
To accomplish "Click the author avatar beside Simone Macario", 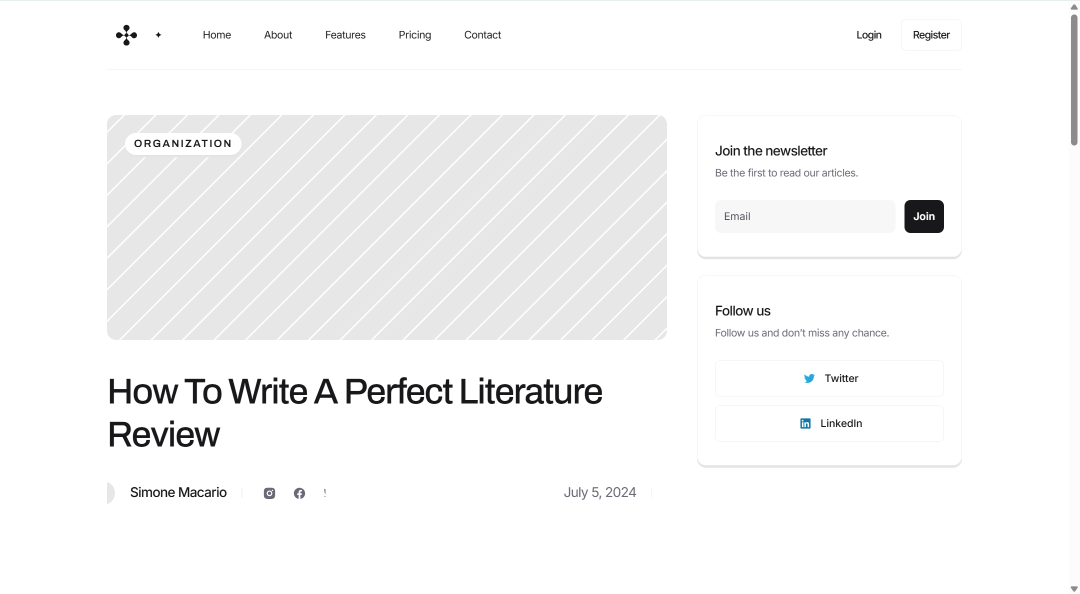I will tap(111, 493).
